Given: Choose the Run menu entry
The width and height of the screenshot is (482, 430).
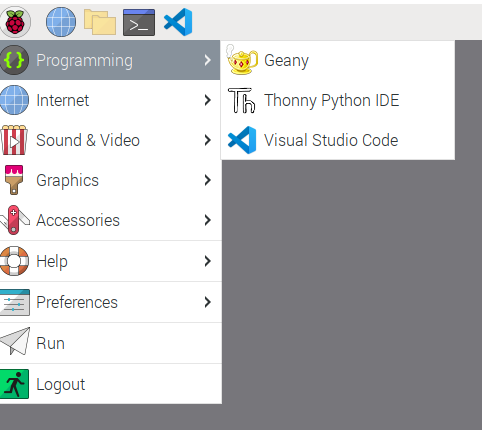Looking at the screenshot, I should click(x=110, y=343).
